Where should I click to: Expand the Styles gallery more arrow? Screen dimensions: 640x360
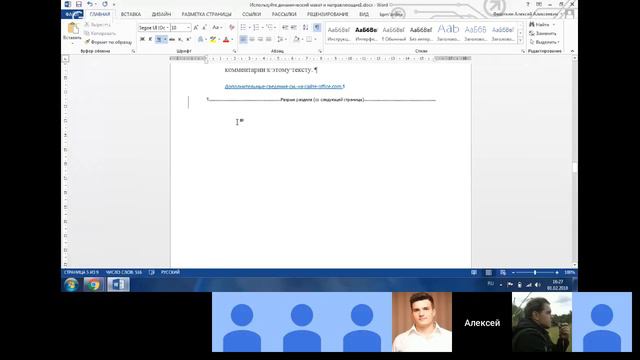pos(520,41)
